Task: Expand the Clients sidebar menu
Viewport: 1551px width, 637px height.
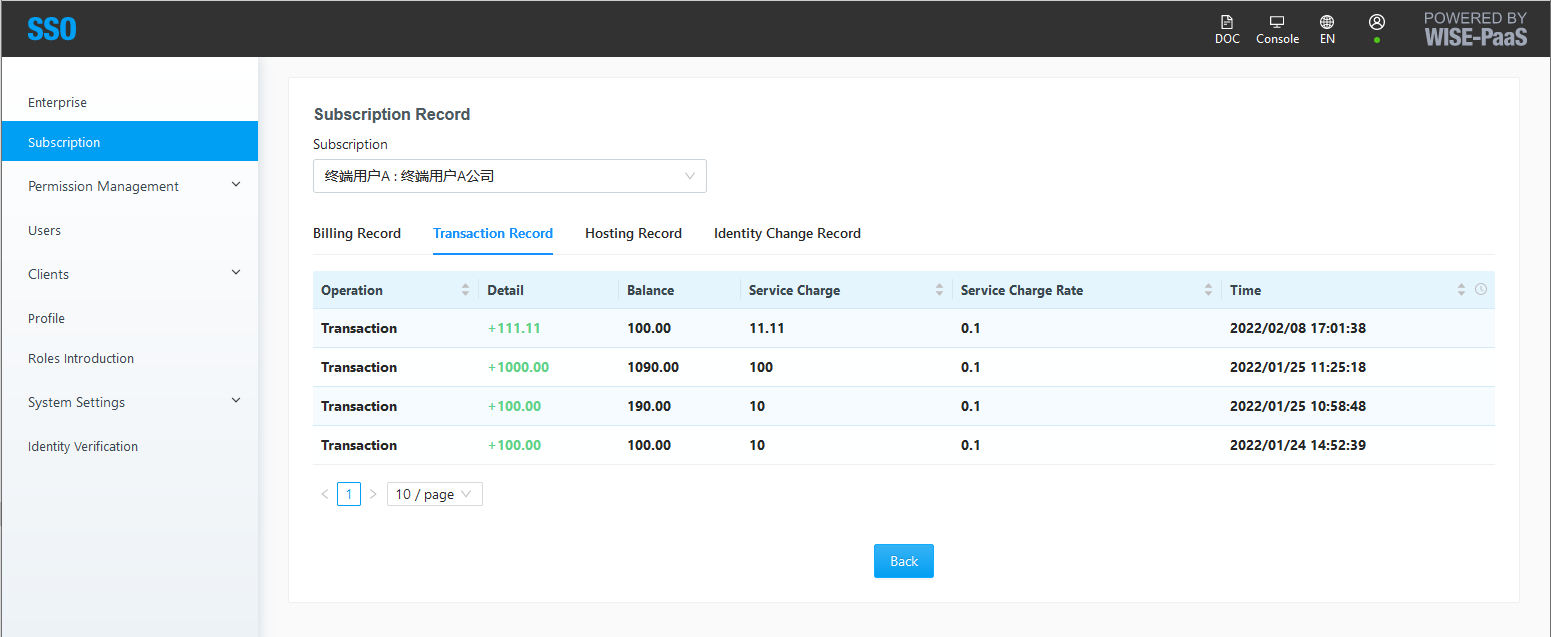Action: click(x=130, y=274)
